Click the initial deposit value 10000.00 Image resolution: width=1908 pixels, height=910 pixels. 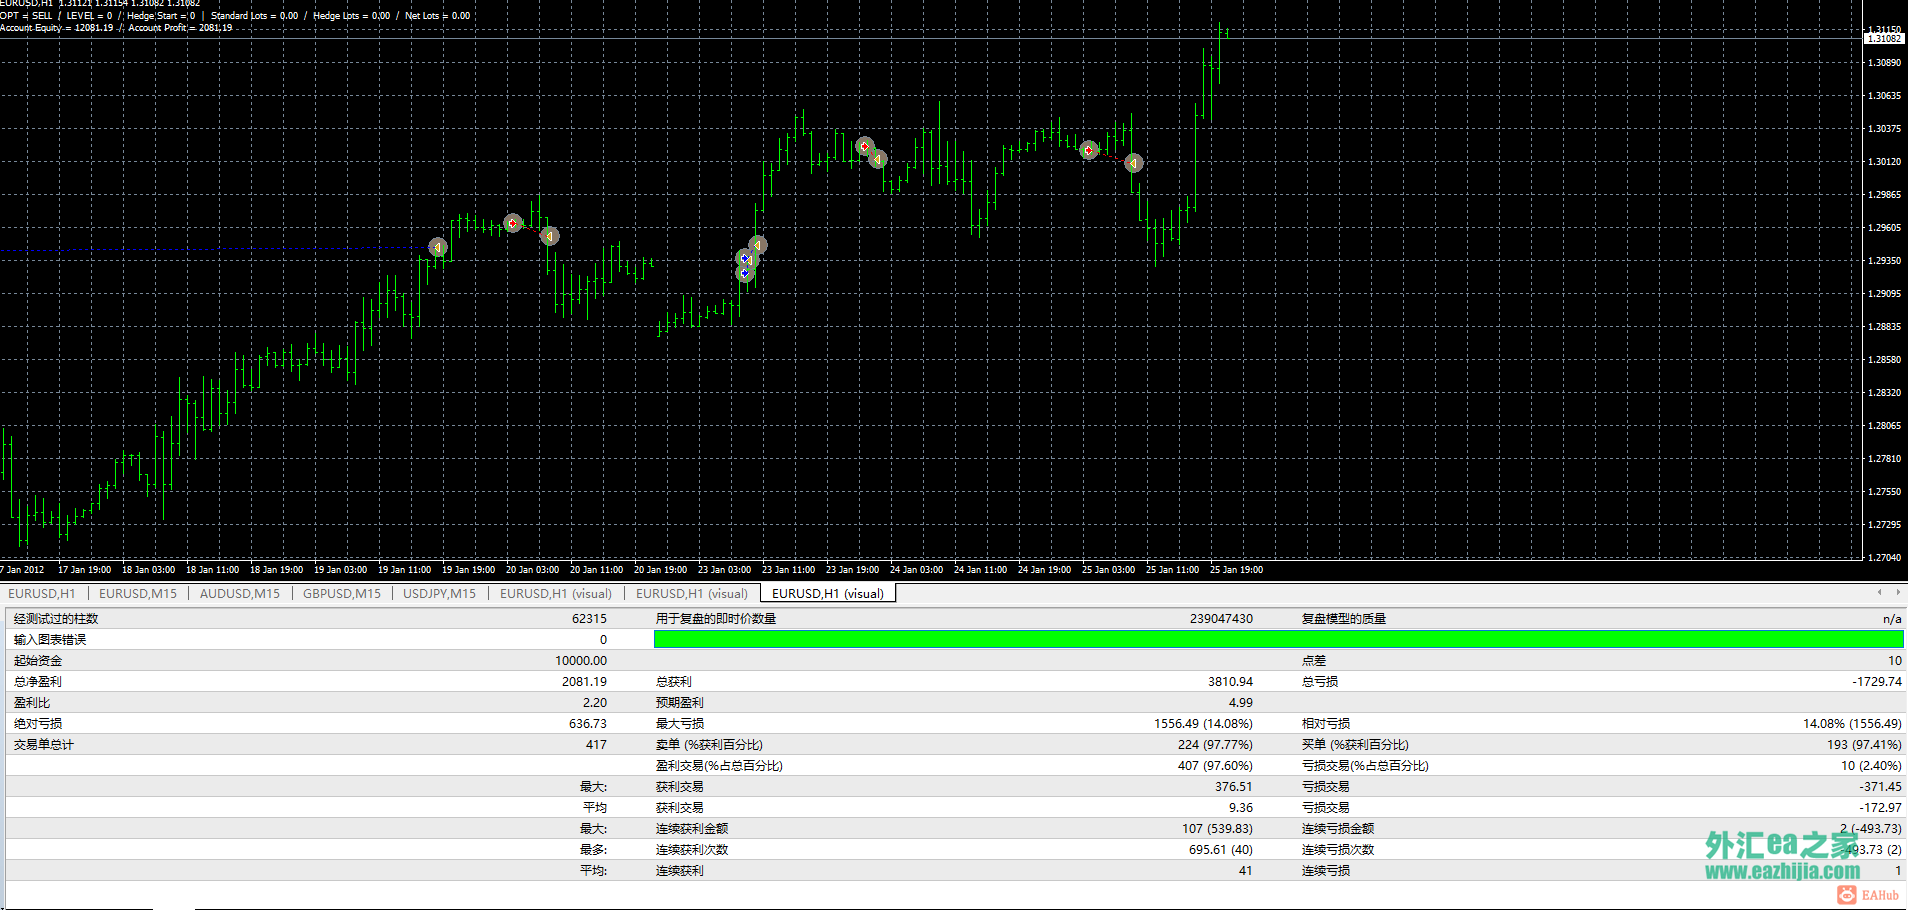(x=581, y=661)
